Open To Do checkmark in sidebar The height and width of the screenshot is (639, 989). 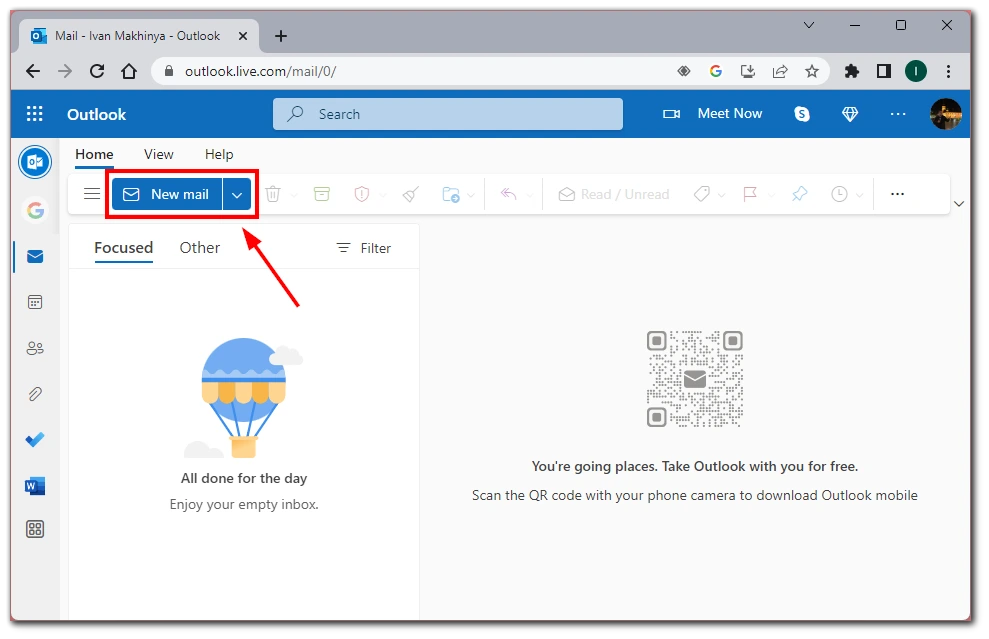35,440
